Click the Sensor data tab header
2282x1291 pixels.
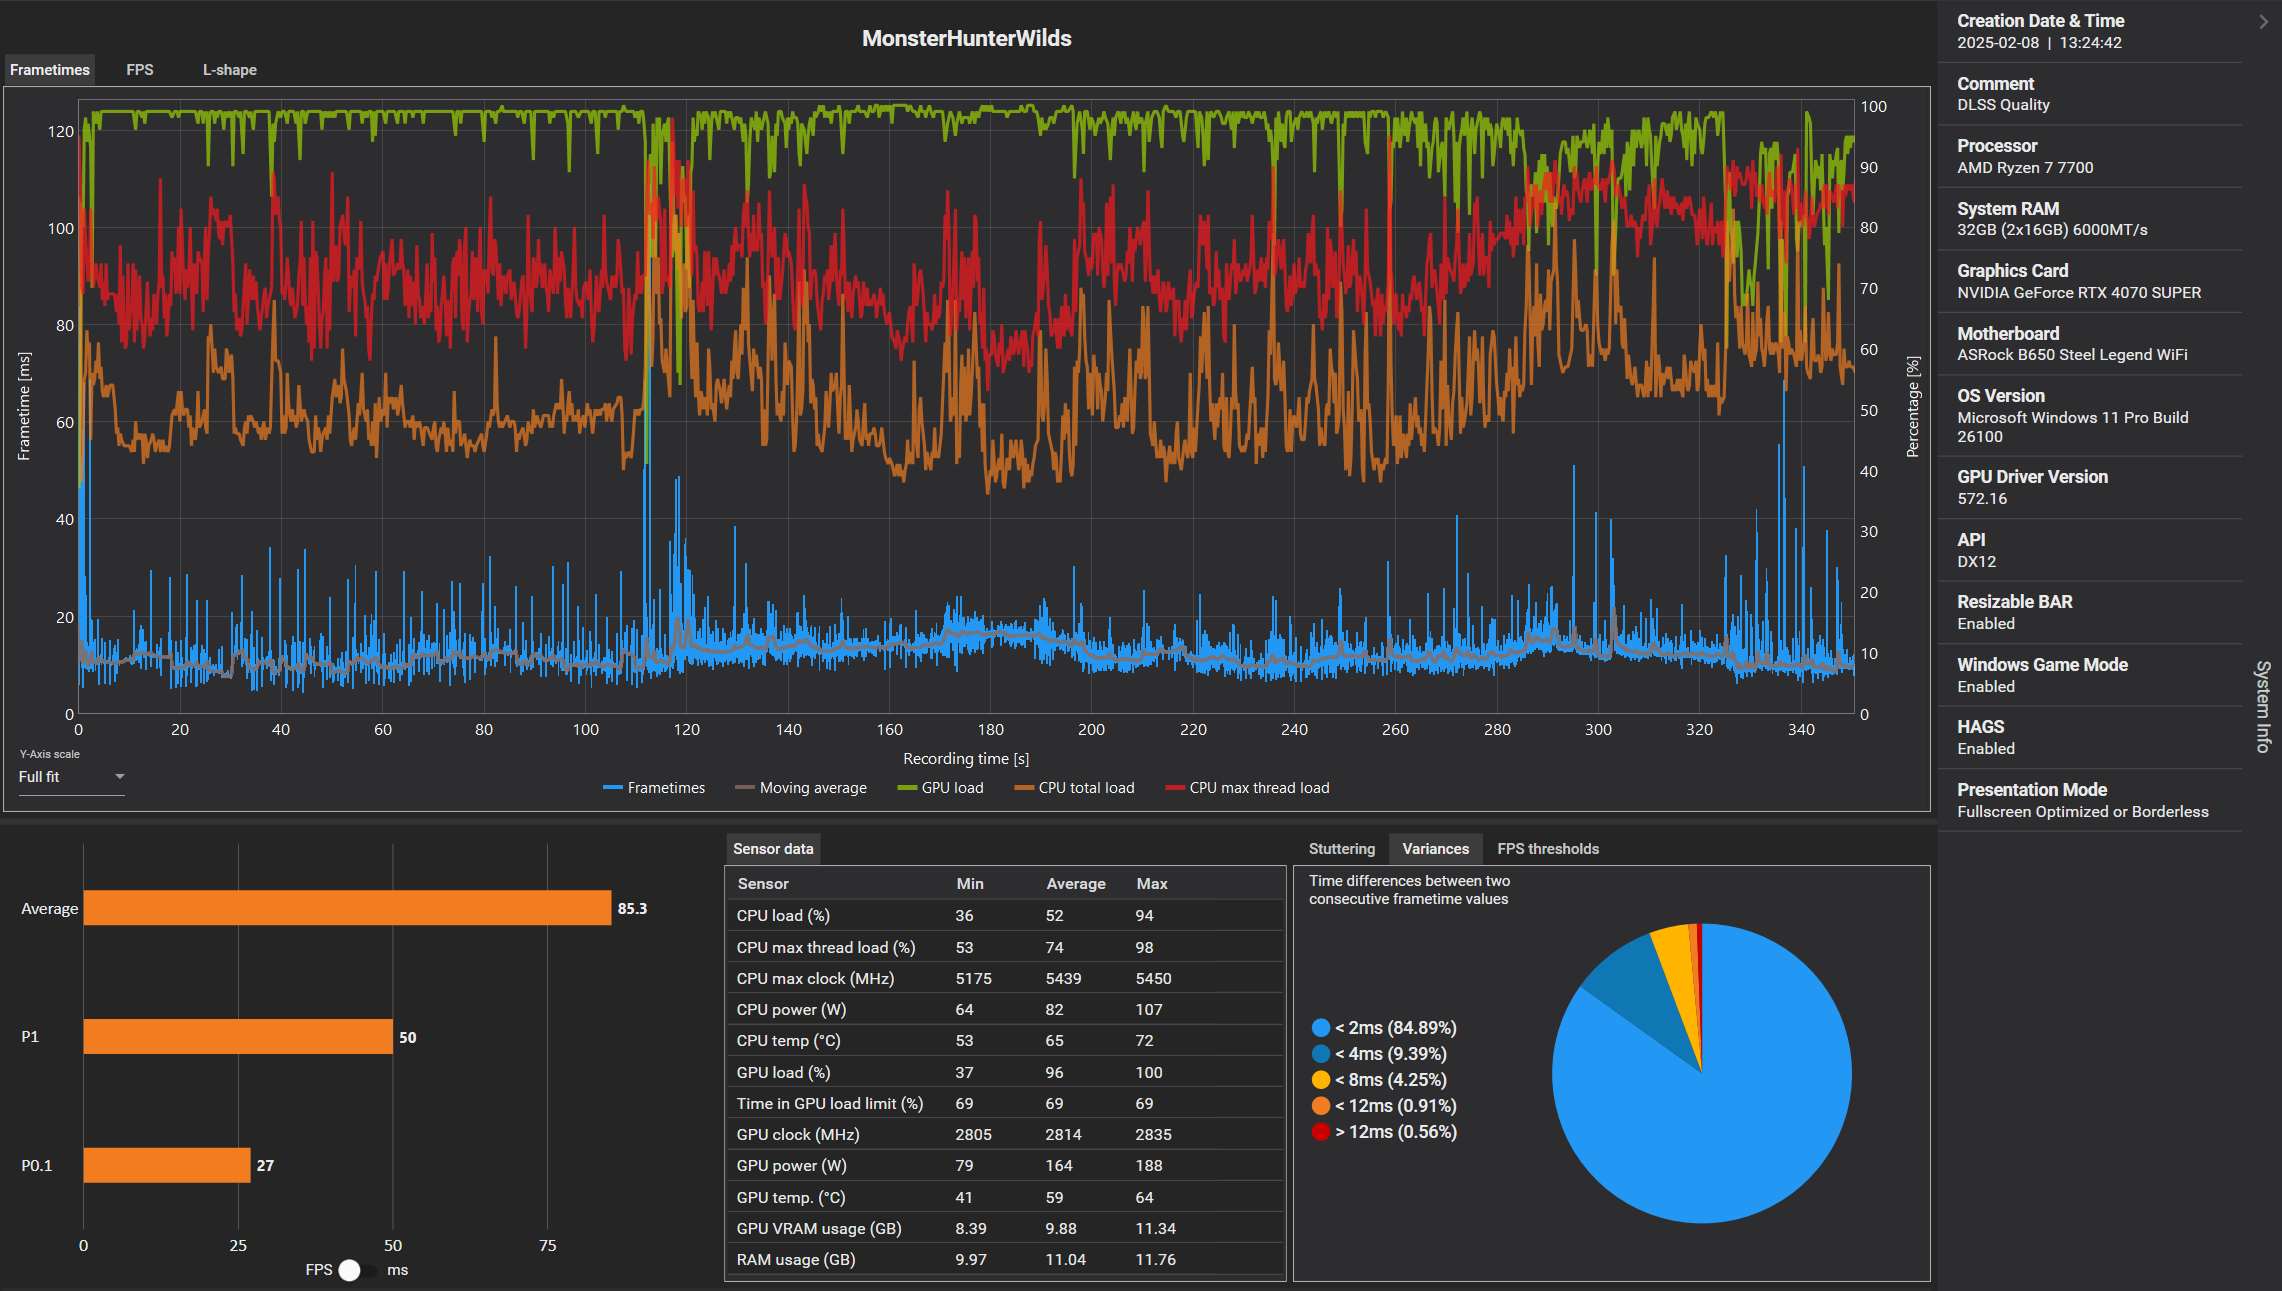pos(773,849)
